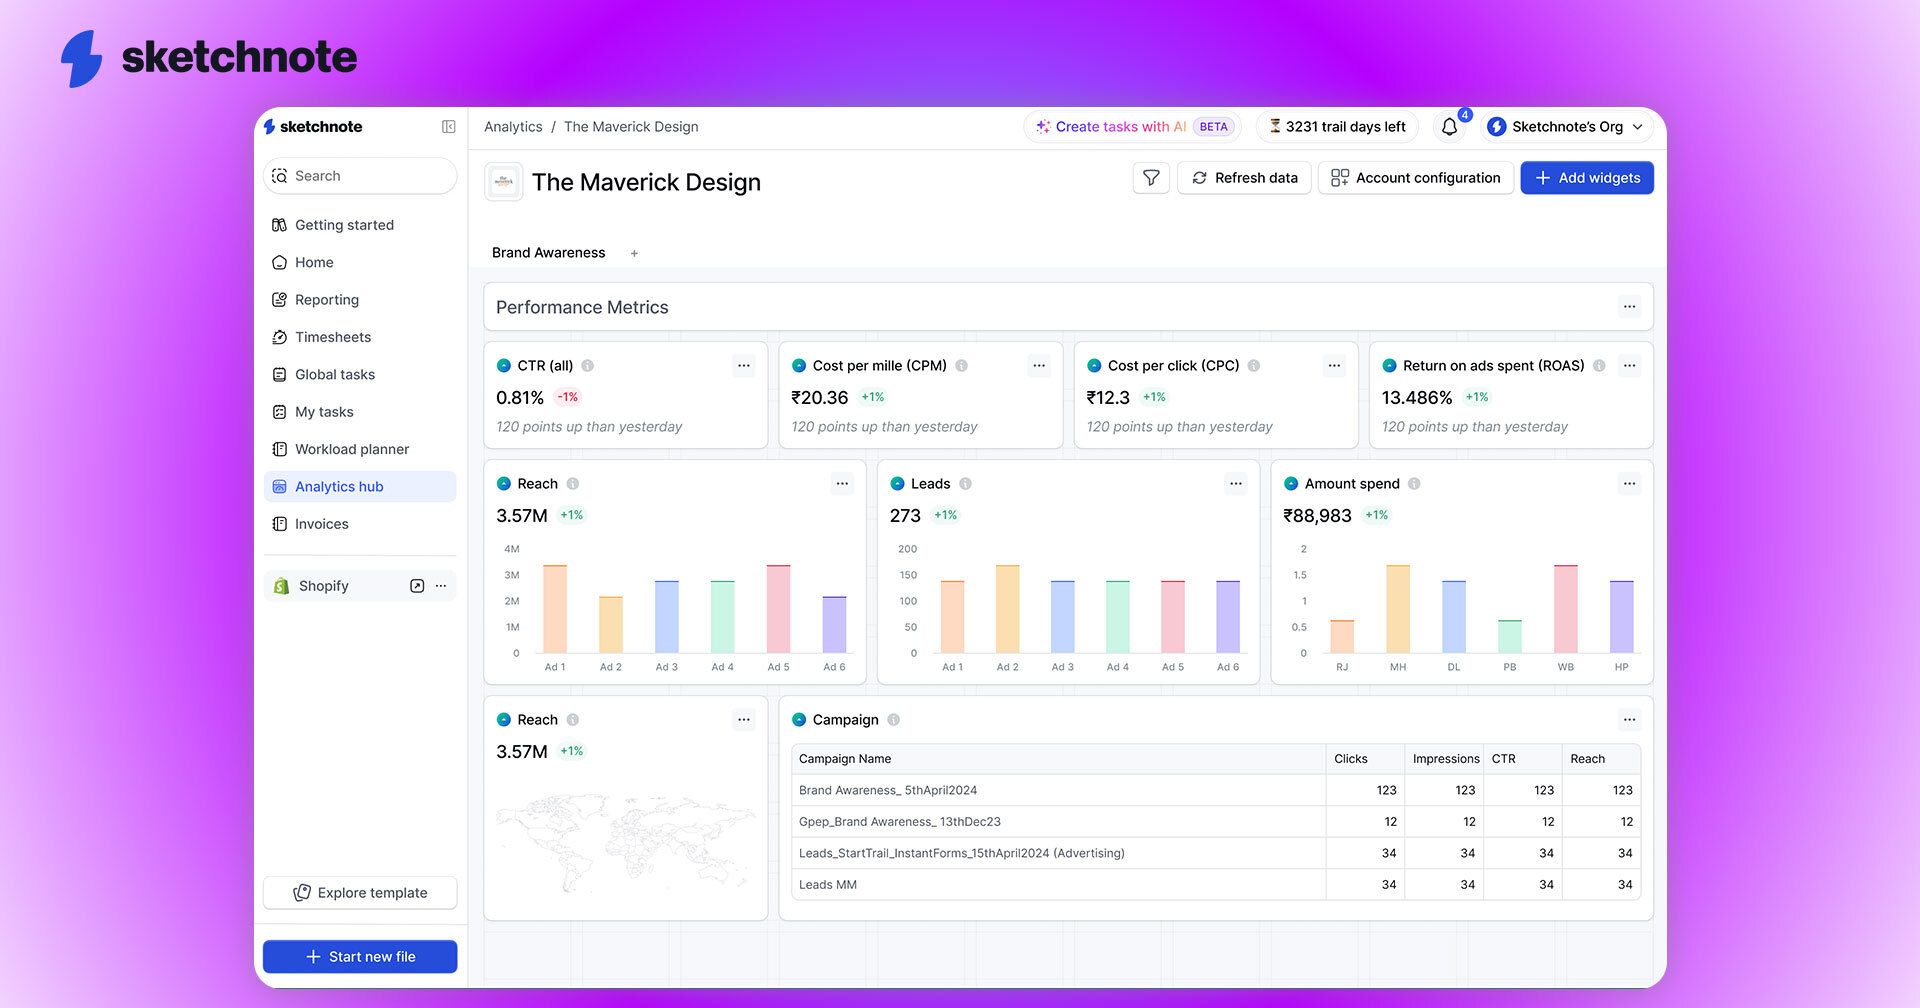
Task: Click the Search input field
Action: [x=360, y=176]
